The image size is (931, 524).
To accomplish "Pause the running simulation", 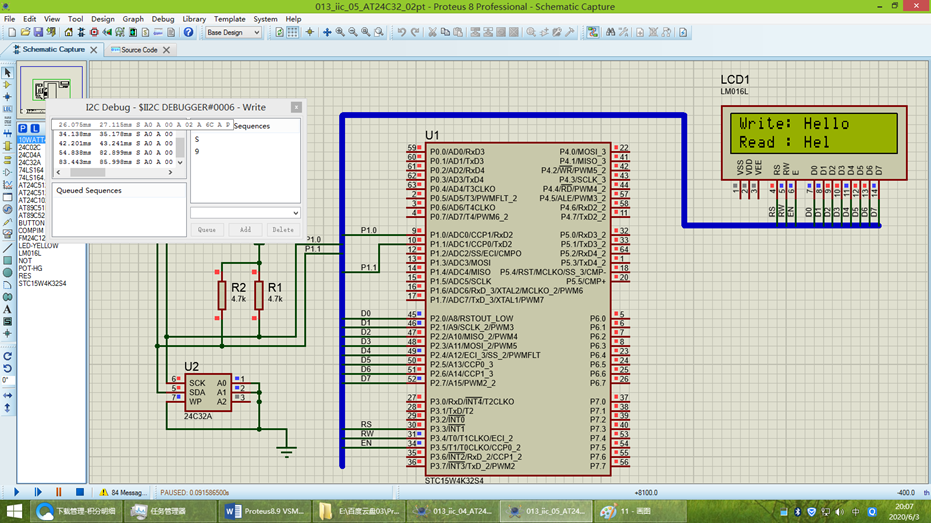I will [x=58, y=492].
